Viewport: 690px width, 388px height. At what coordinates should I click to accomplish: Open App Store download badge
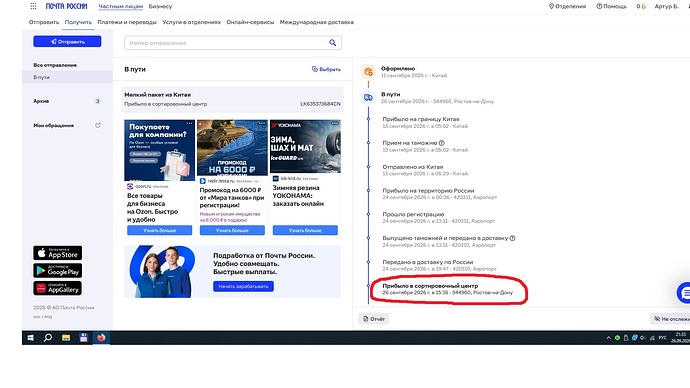pos(58,253)
